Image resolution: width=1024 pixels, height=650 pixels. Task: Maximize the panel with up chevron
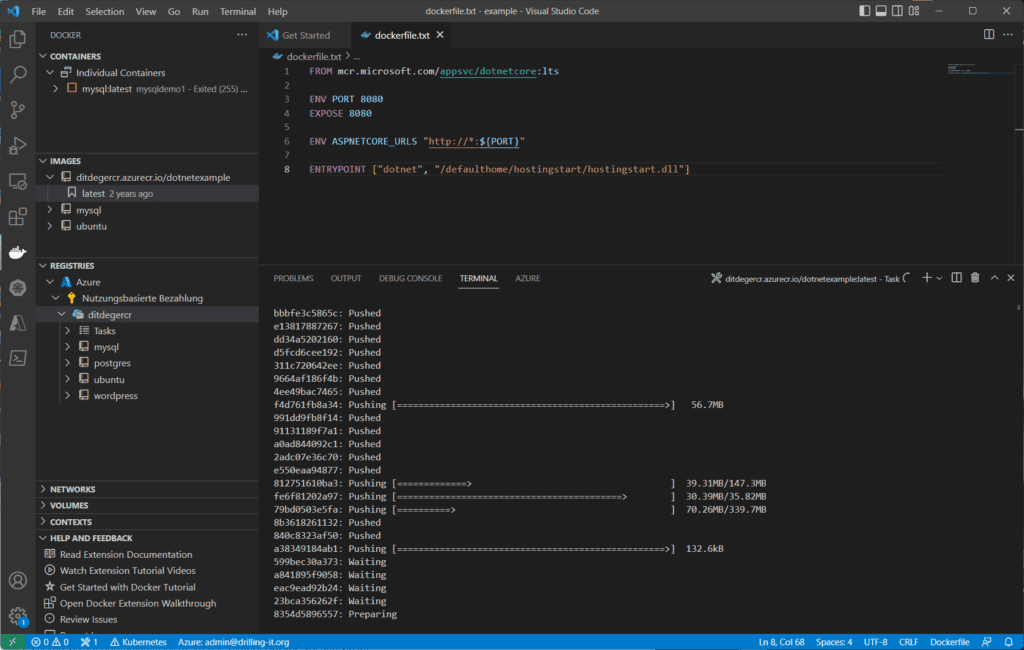click(x=994, y=278)
